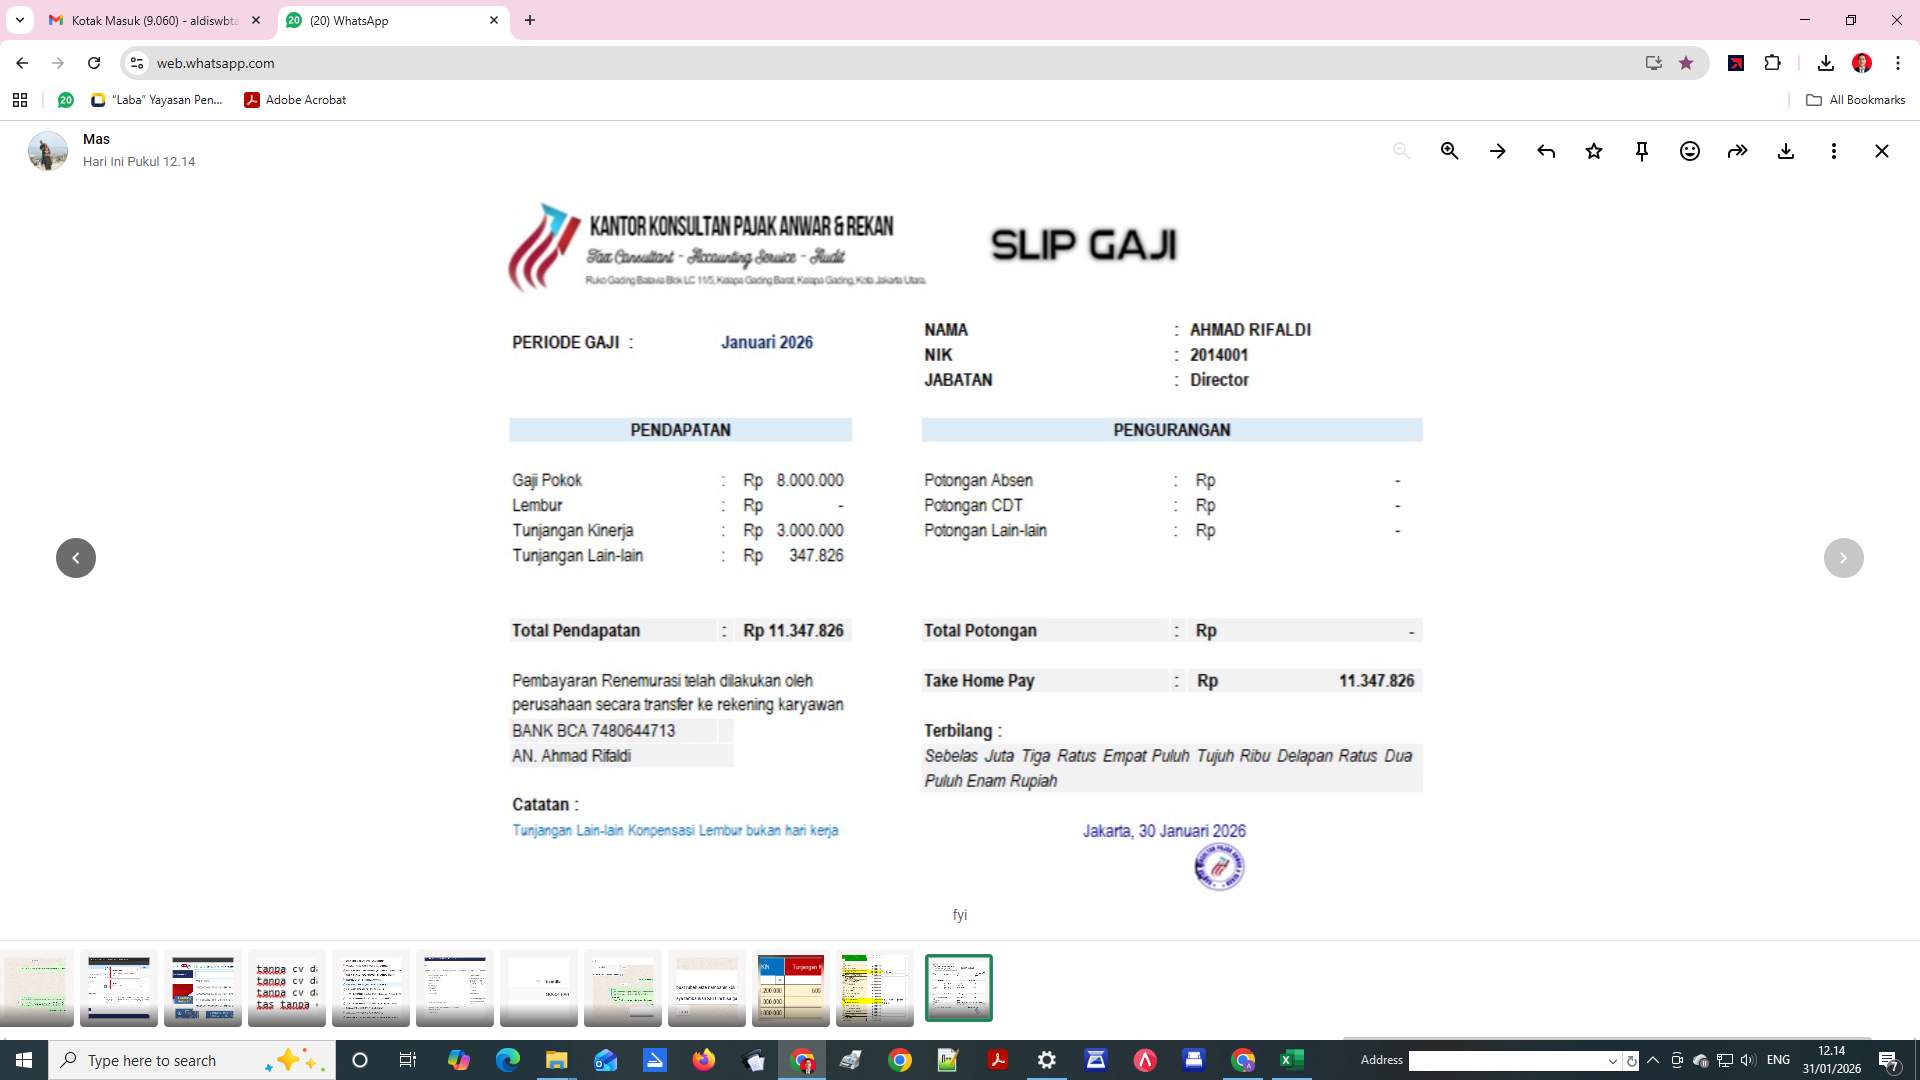Open the Chrome extensions puzzle menu
This screenshot has width=1920, height=1080.
1773,63
